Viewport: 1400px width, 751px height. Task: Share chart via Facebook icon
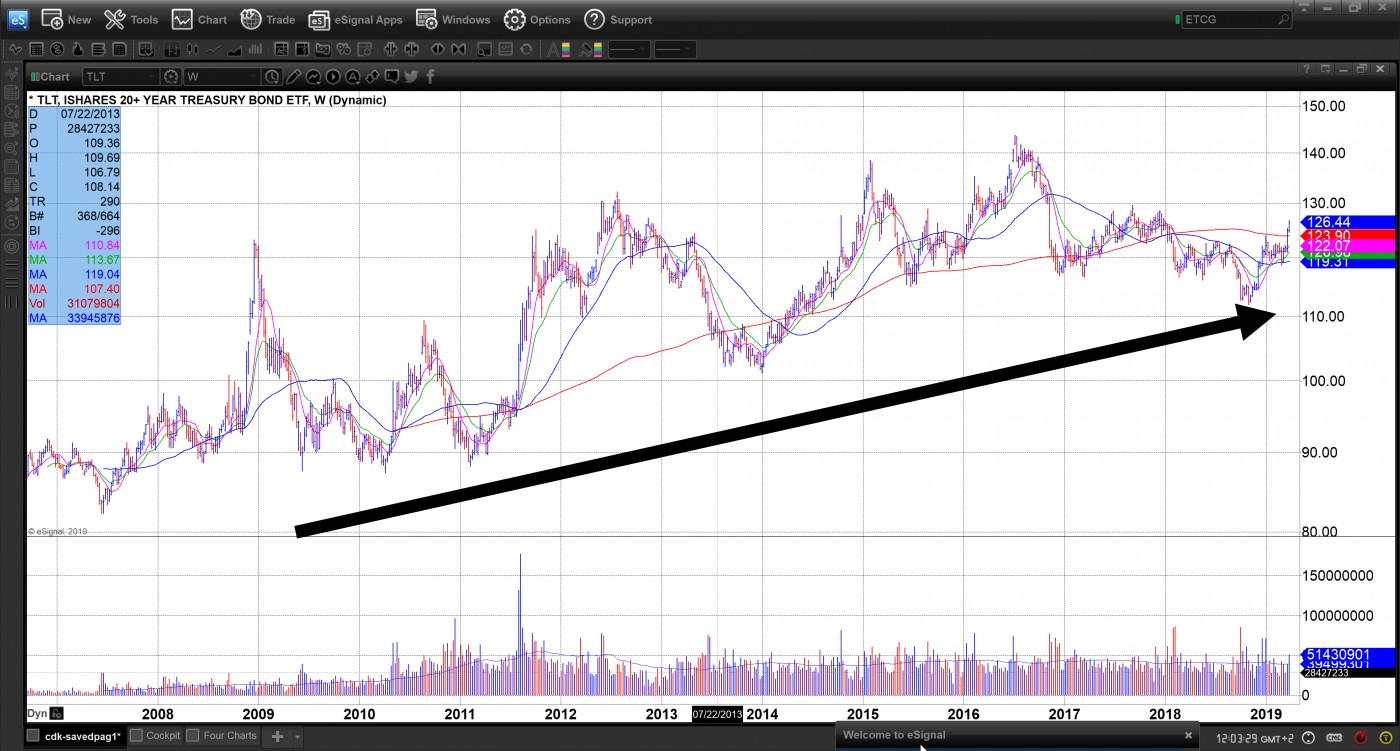coord(430,76)
